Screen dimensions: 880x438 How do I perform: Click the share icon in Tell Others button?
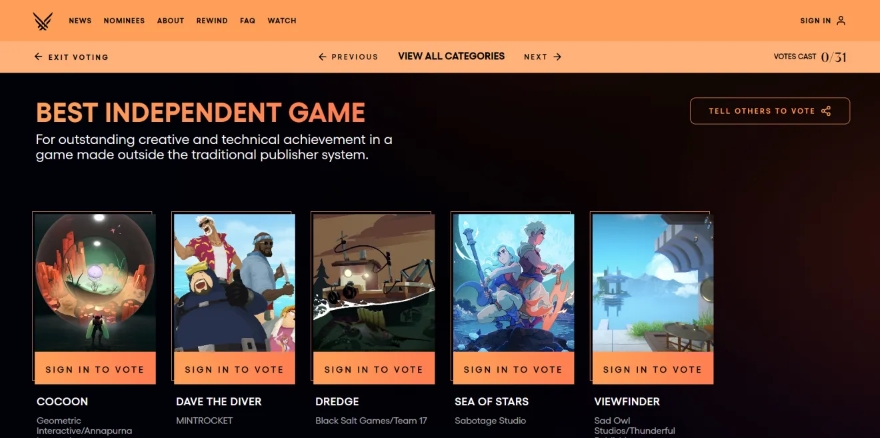826,111
